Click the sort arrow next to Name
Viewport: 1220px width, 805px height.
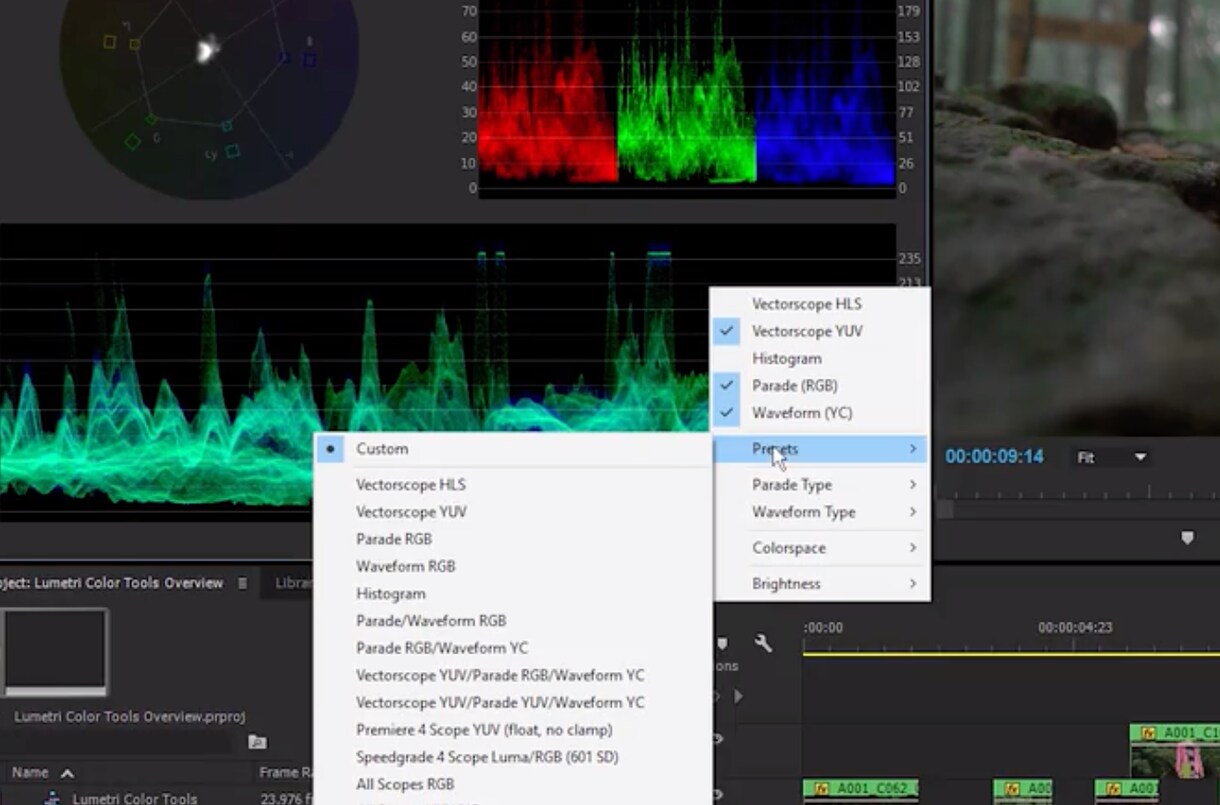click(x=67, y=773)
